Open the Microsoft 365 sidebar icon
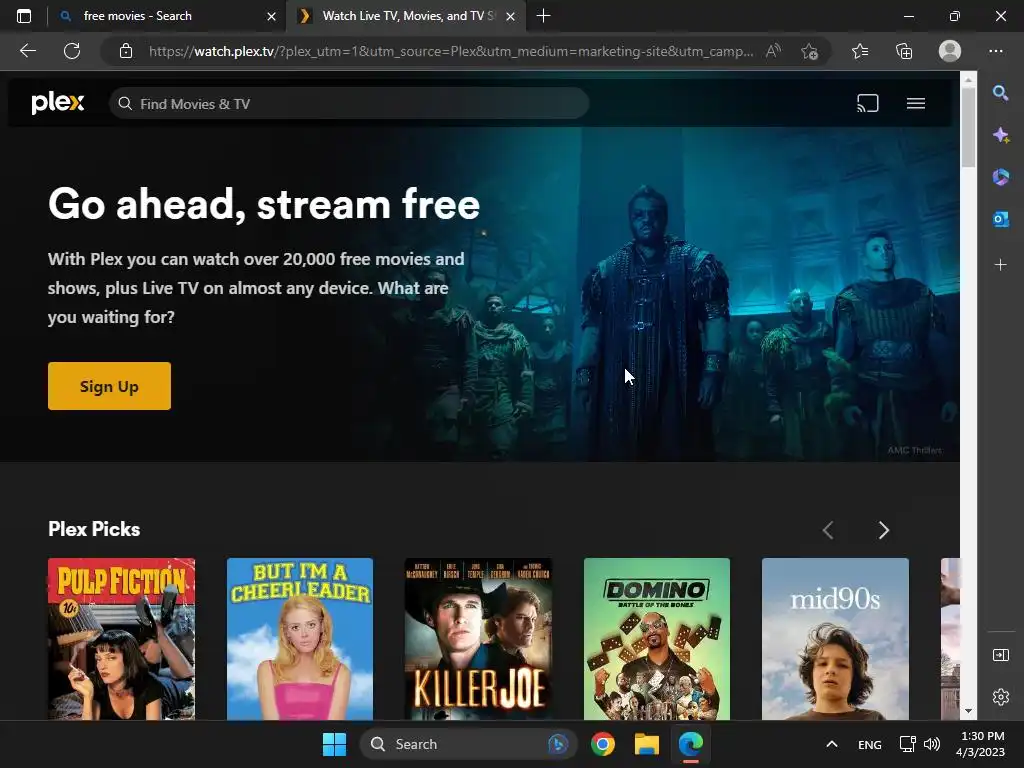Screen dimensions: 1024x768 [x=1000, y=177]
